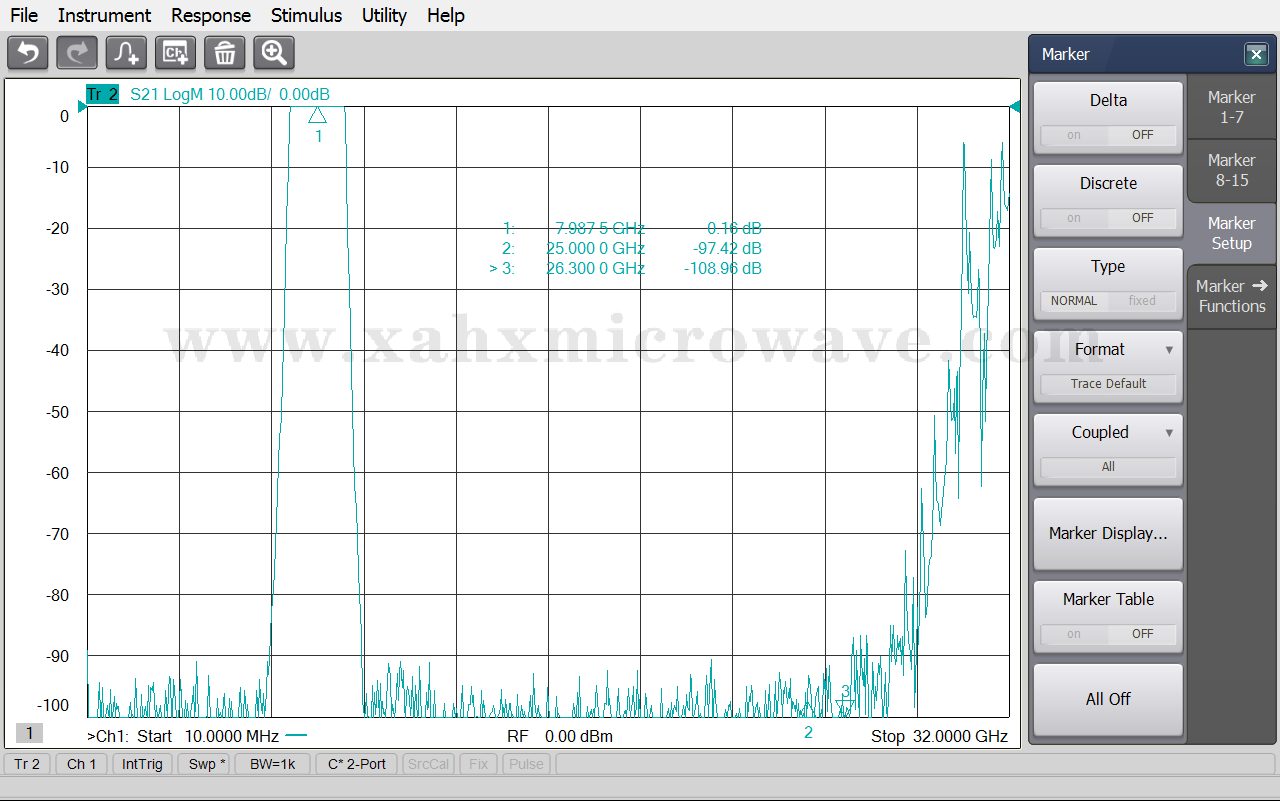Open the Response menu
The height and width of the screenshot is (801, 1280).
tap(211, 15)
